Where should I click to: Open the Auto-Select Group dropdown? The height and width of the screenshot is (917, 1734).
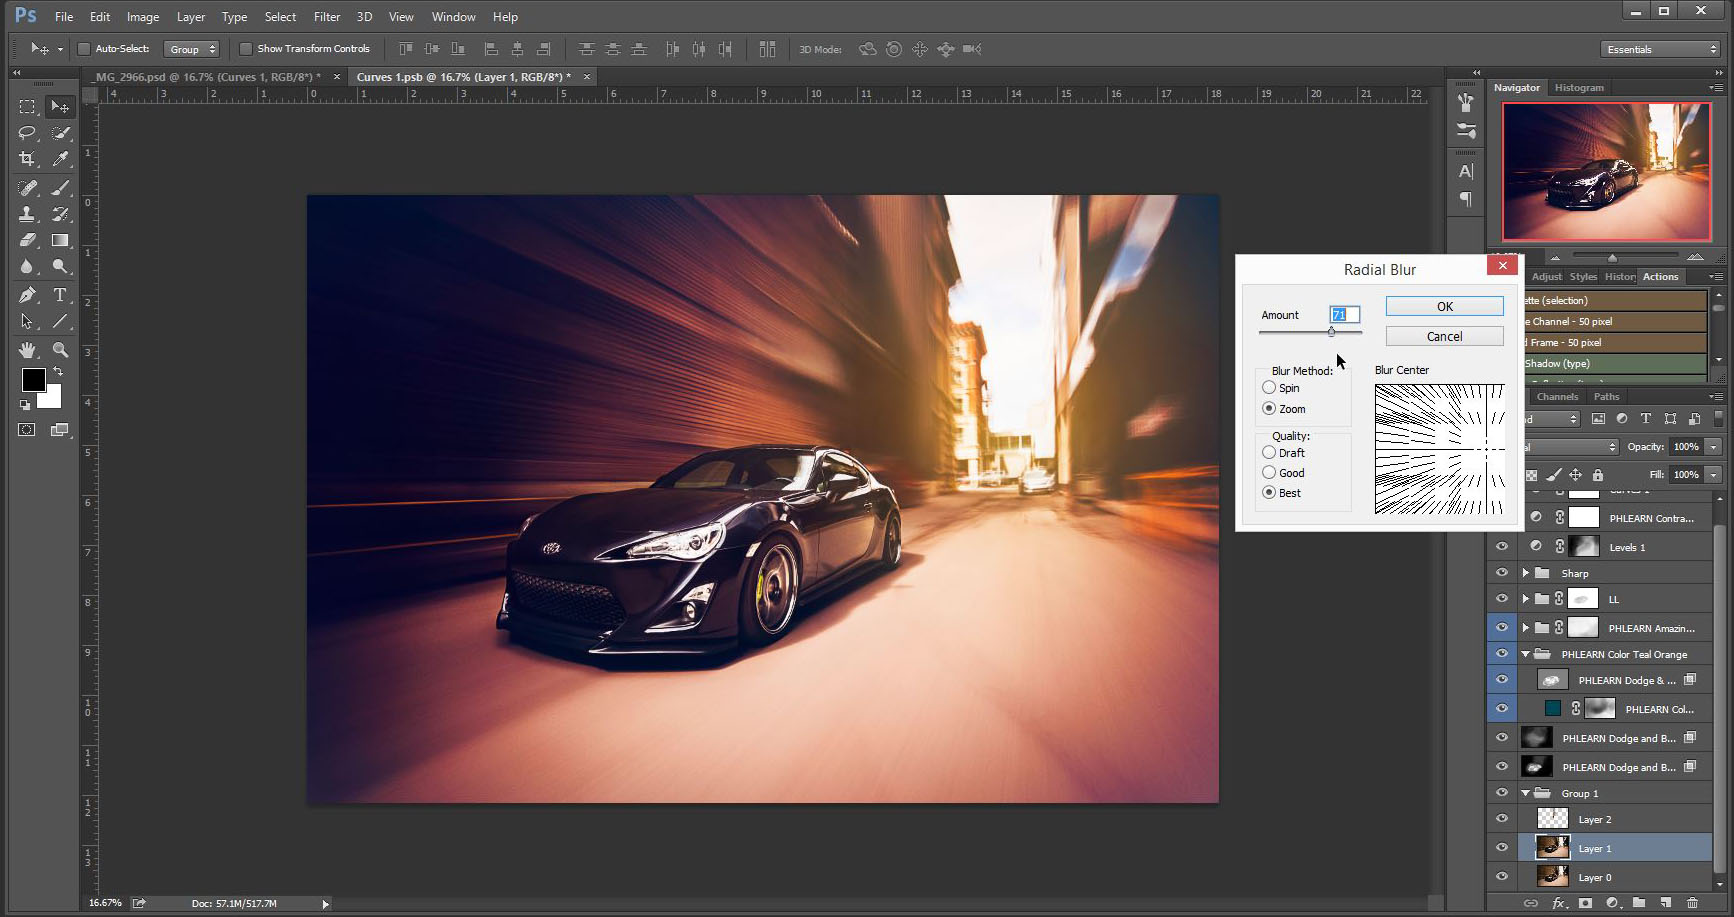pyautogui.click(x=192, y=49)
